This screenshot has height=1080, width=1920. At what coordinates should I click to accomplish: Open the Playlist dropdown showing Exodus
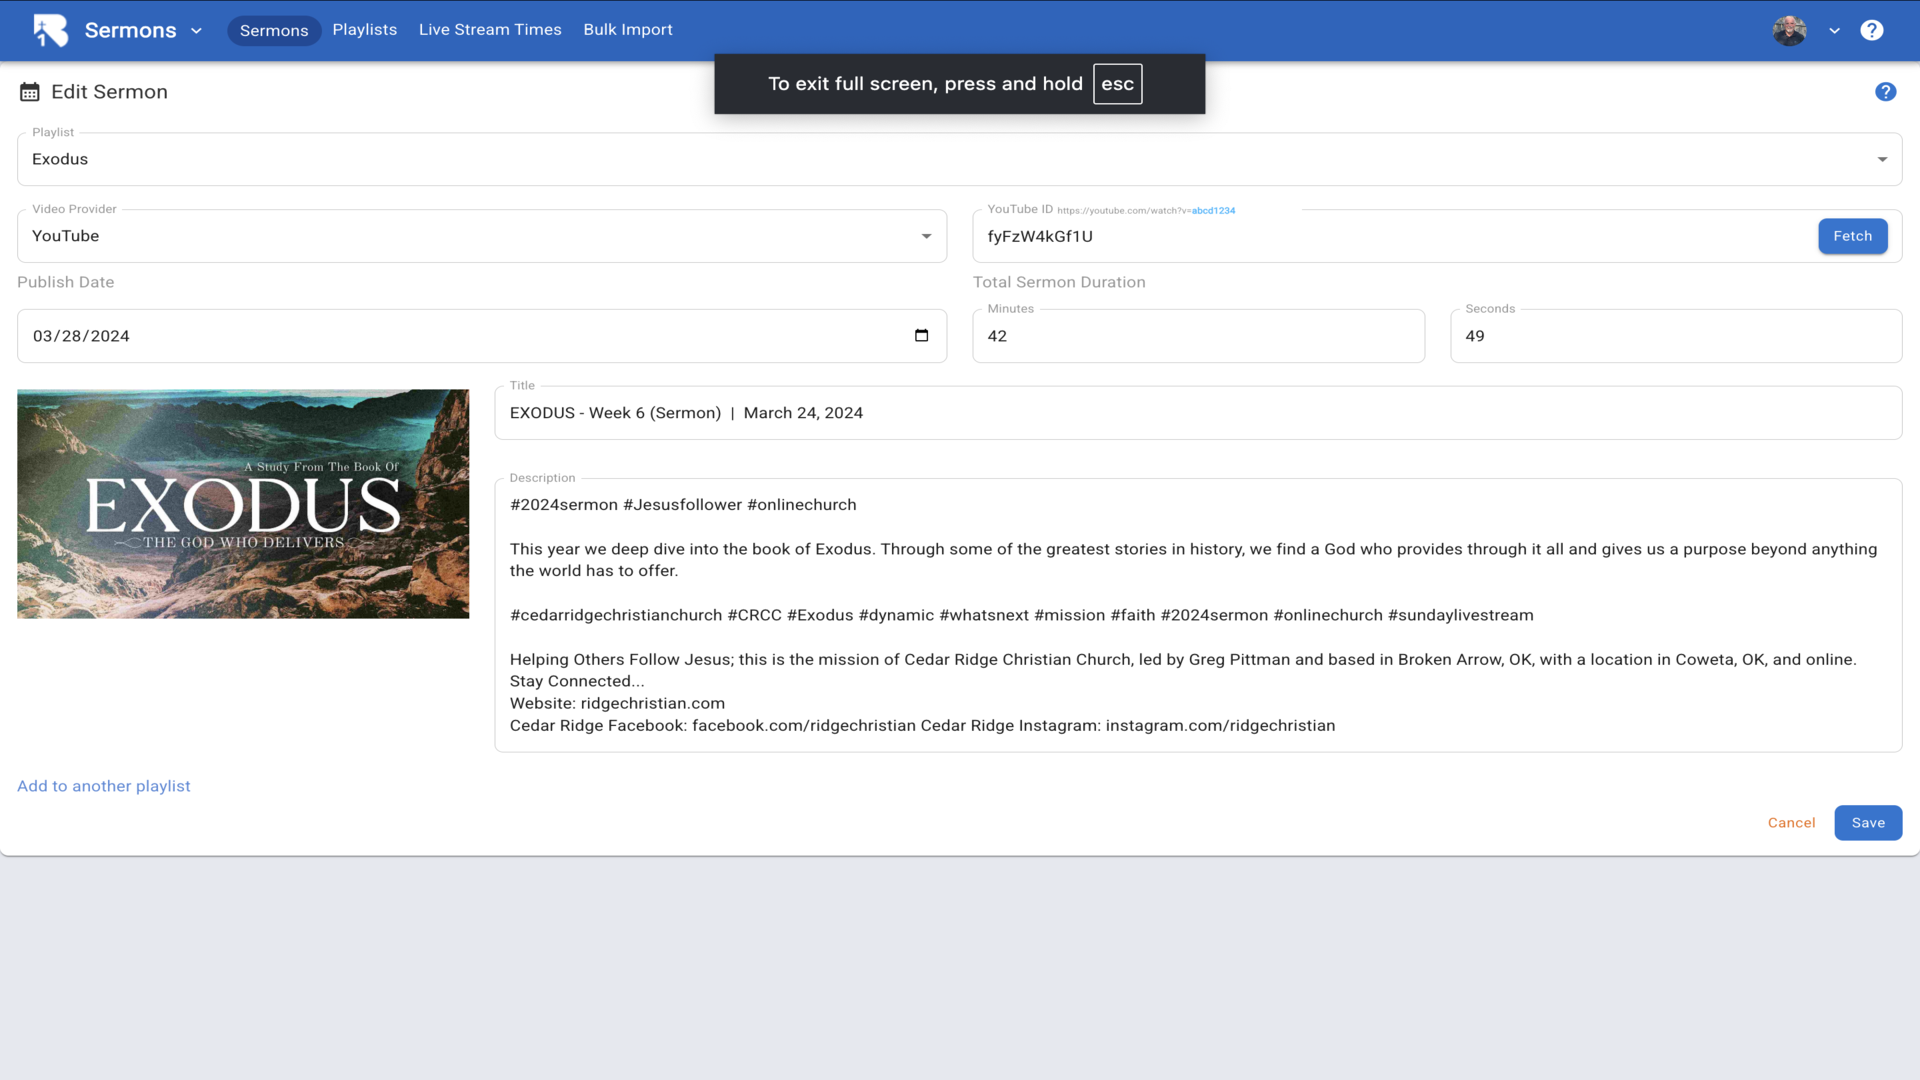click(x=958, y=159)
